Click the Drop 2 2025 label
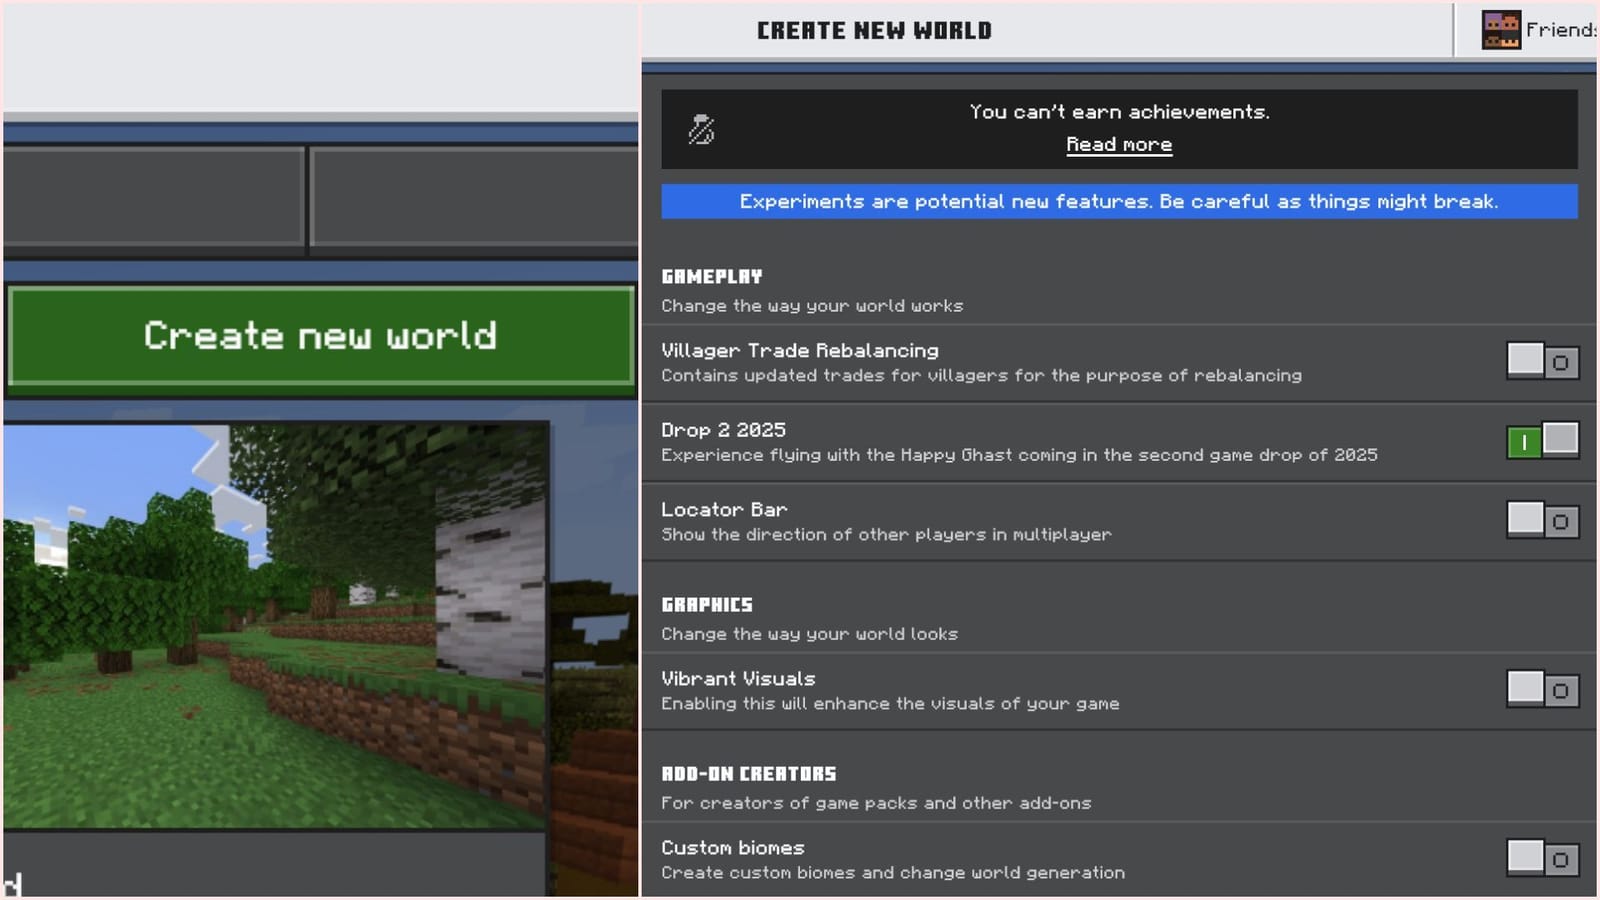Screen dimensions: 1600x900 [x=722, y=429]
